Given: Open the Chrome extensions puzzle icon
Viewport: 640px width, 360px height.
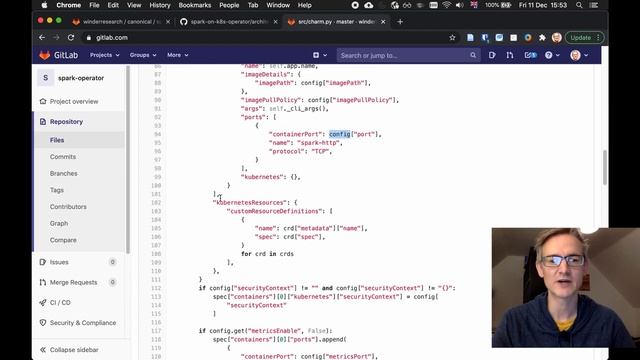Looking at the screenshot, I should click(542, 38).
